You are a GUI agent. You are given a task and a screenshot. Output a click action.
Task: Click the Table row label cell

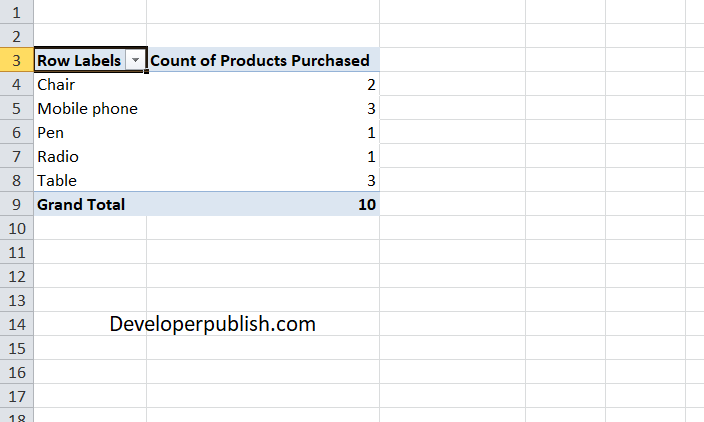click(x=90, y=180)
